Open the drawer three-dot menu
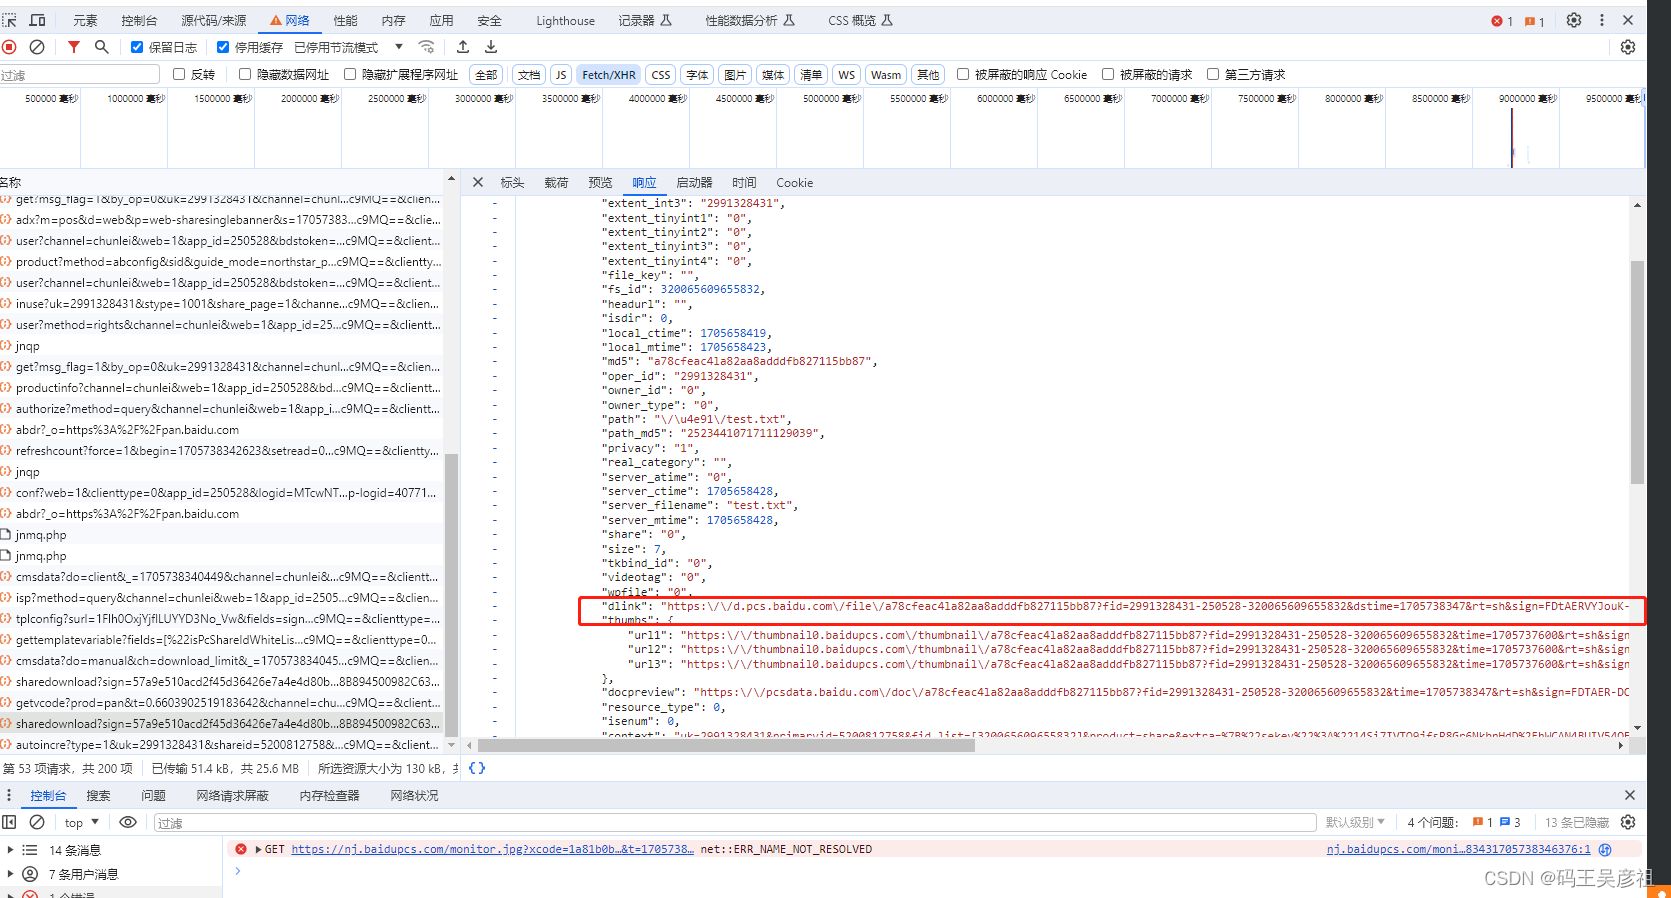 9,795
